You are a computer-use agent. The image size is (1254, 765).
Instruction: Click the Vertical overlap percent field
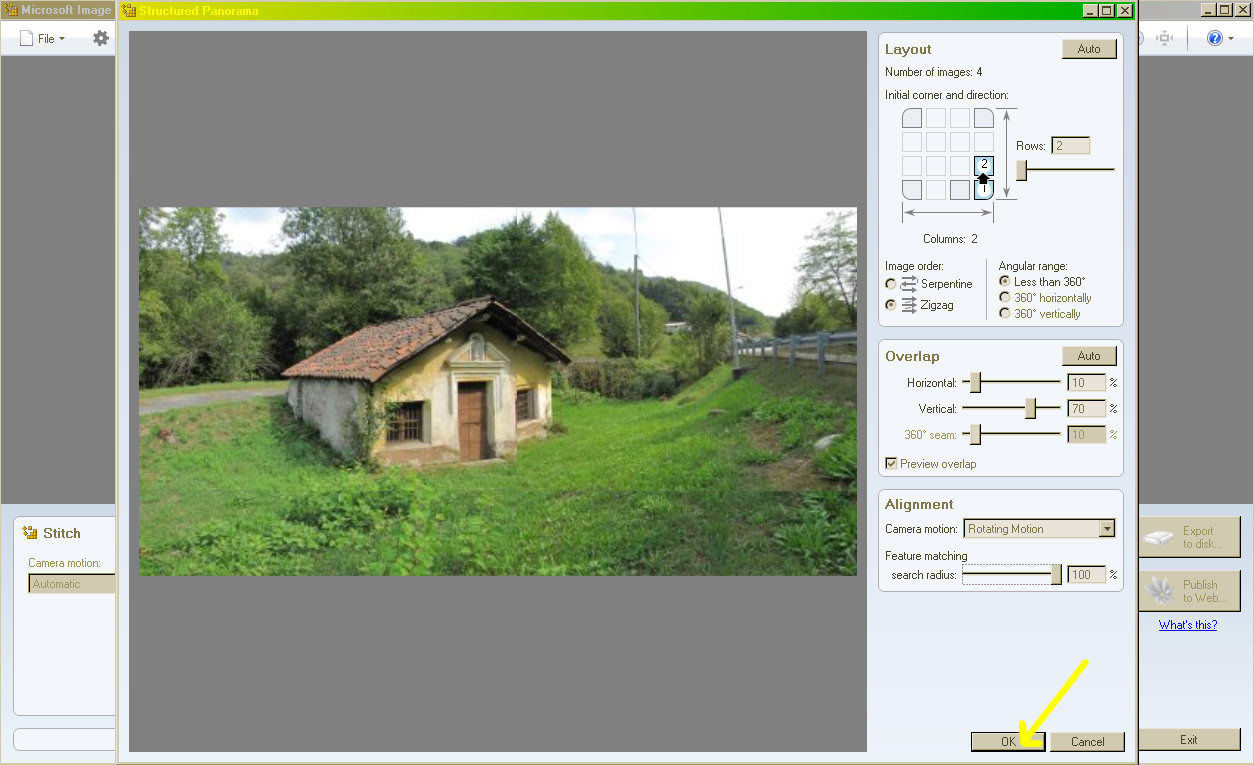1086,408
